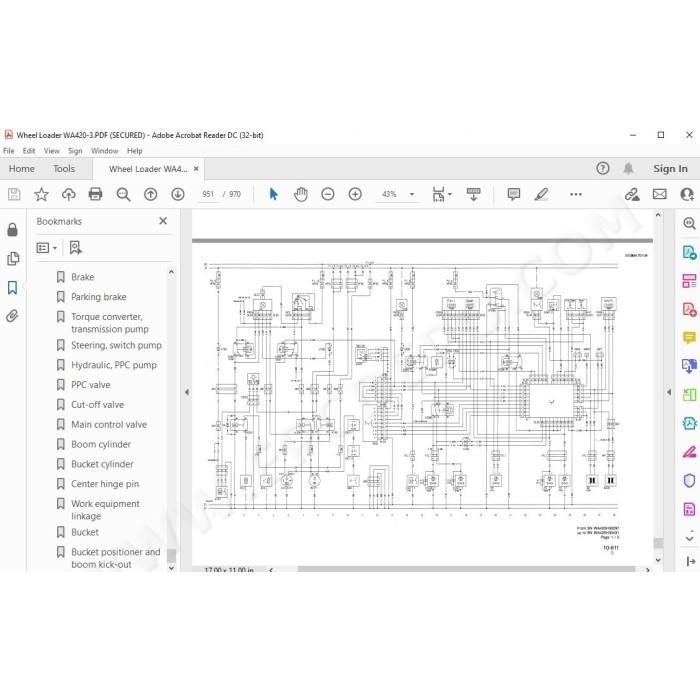
Task: Open the Help menu
Action: [x=134, y=151]
